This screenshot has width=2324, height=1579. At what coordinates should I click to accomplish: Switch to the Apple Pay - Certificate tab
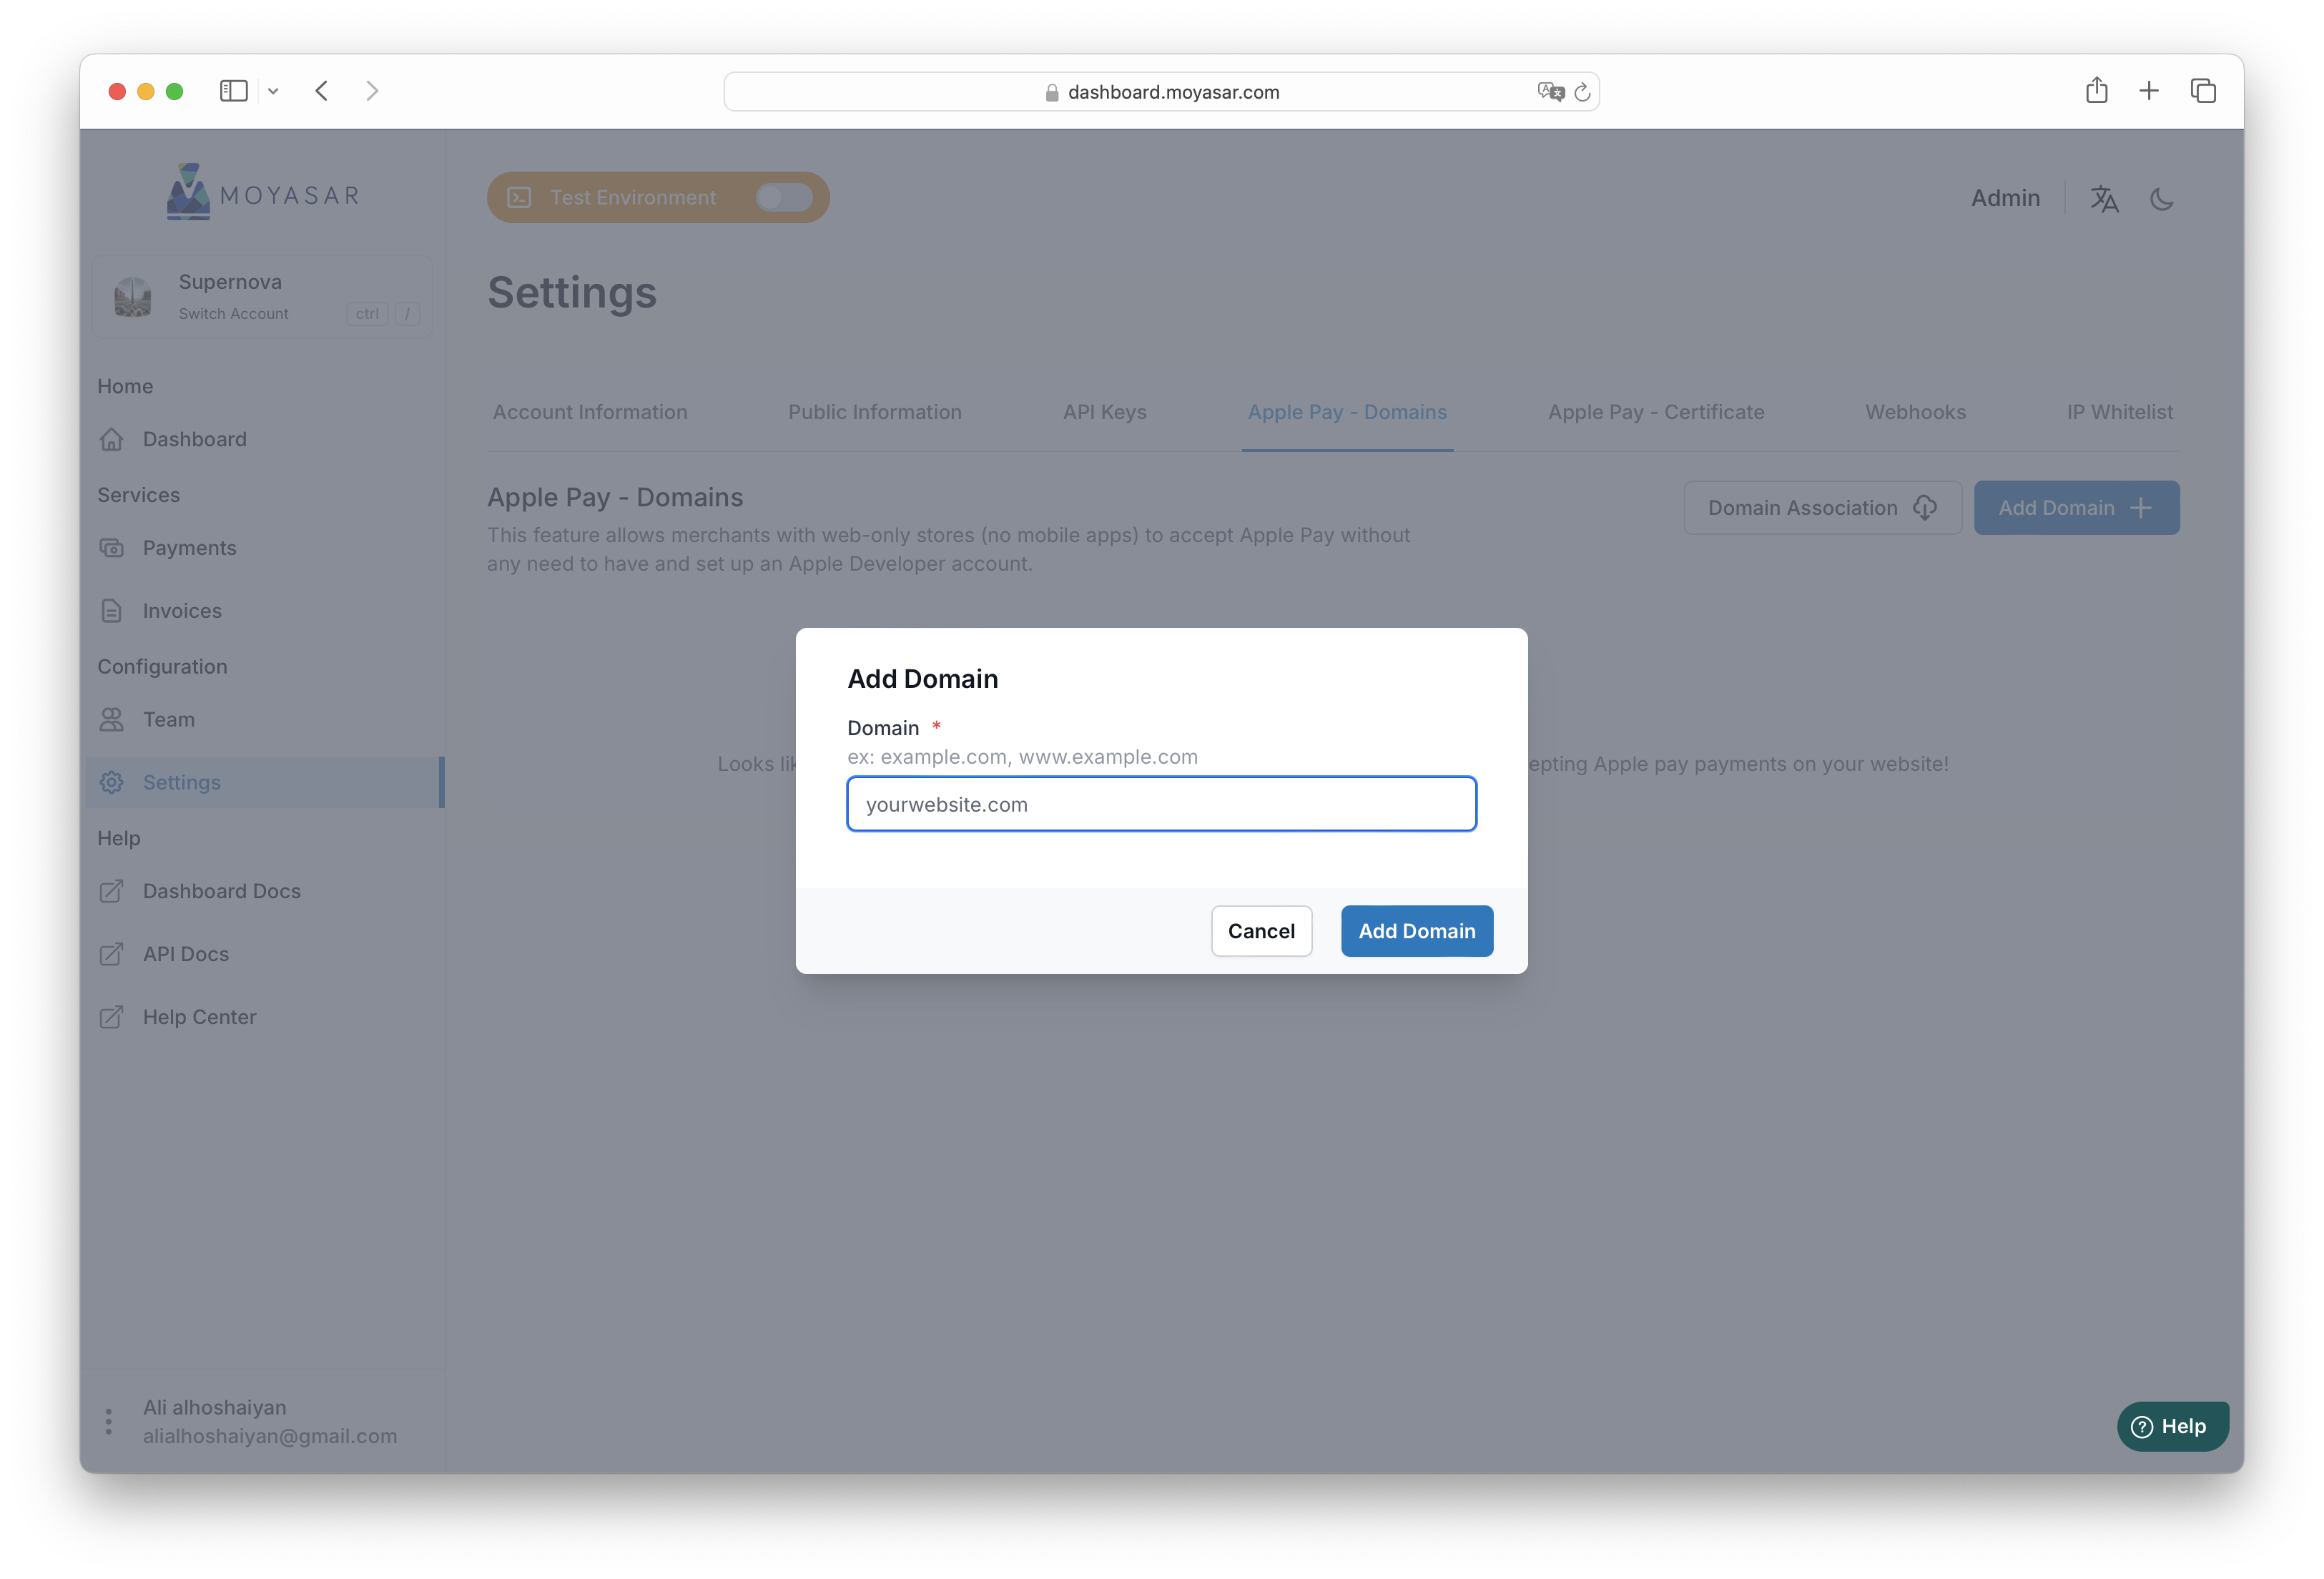coord(1655,412)
